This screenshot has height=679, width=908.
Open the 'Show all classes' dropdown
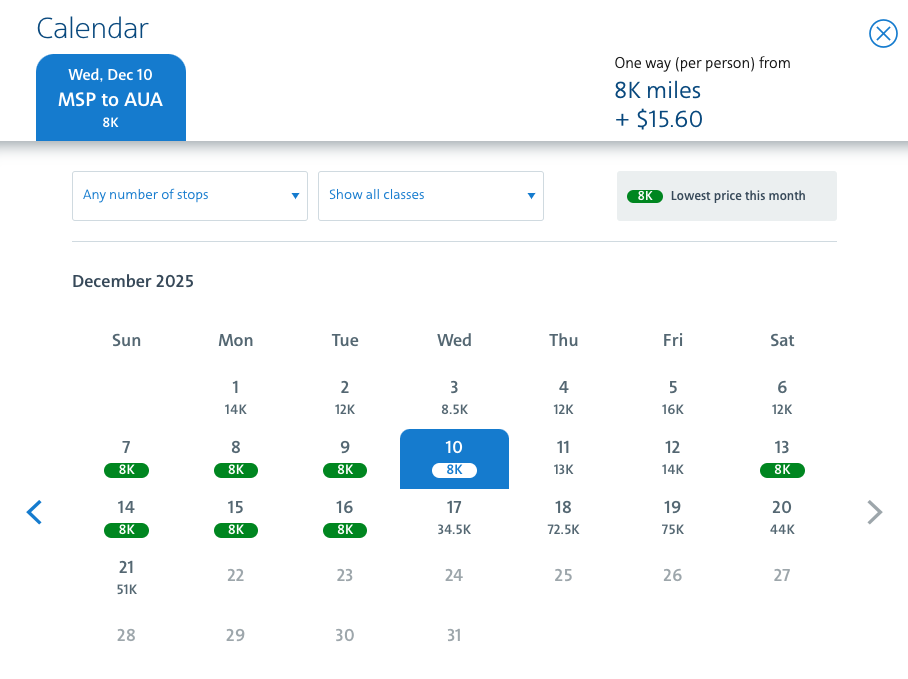430,195
